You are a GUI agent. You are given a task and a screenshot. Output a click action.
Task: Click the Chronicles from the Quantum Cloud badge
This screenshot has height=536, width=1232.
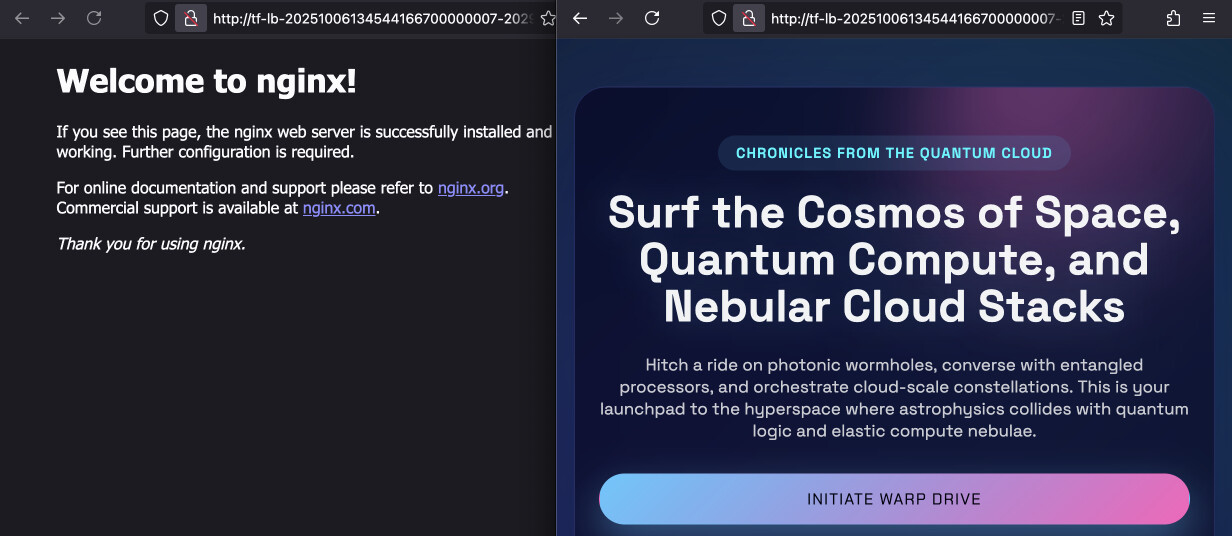click(x=893, y=153)
